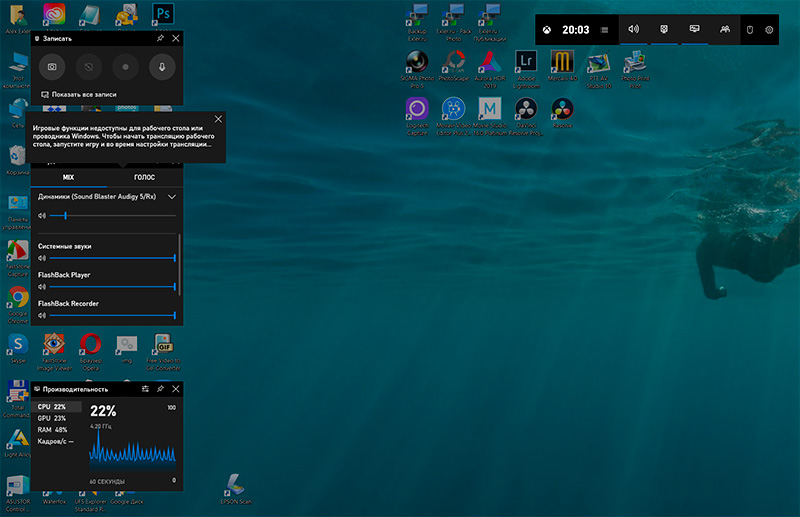800x517 pixels.
Task: Open the Xbox Social people widget
Action: (724, 30)
